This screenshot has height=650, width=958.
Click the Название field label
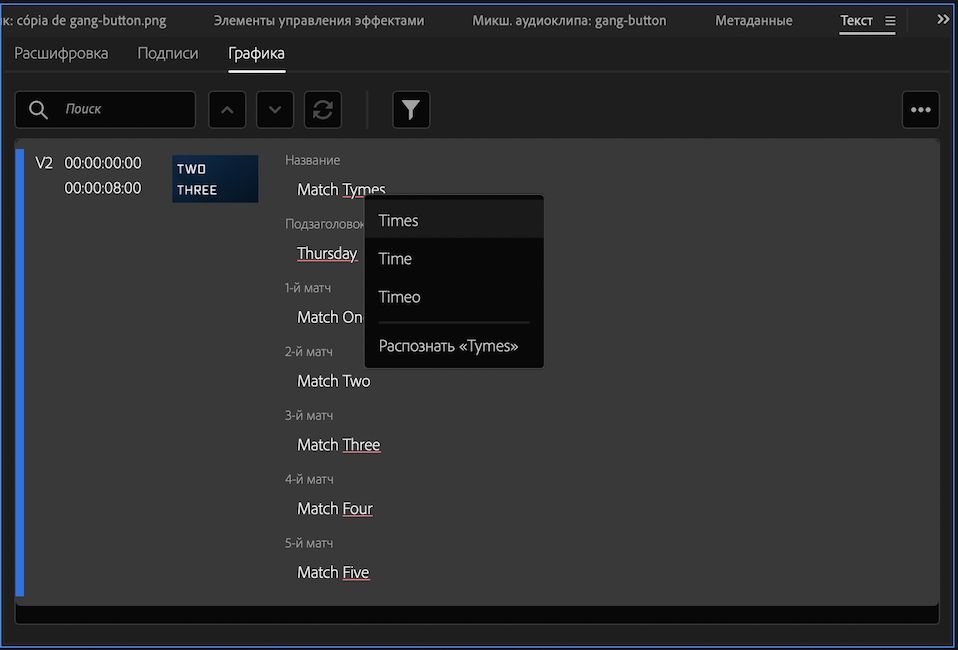tap(312, 160)
